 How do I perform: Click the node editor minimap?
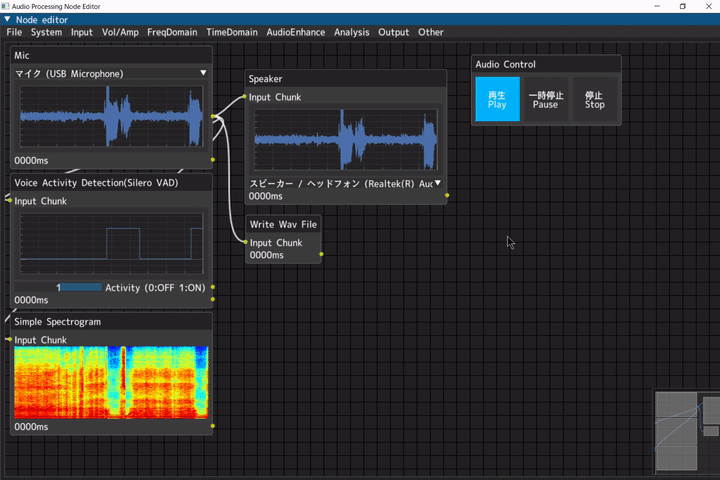687,432
